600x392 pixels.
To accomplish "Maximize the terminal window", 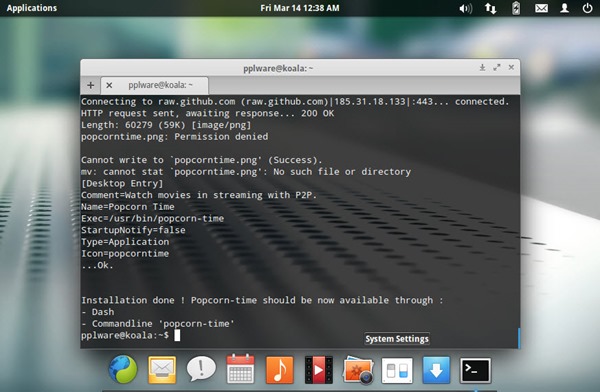I will (497, 67).
